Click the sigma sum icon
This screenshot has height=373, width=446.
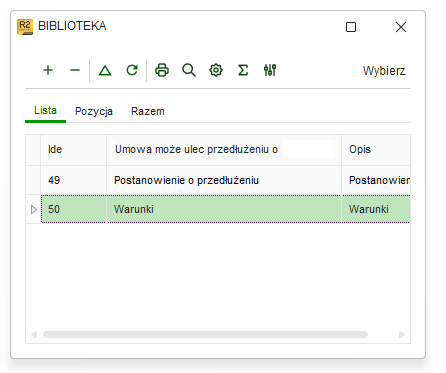[x=243, y=70]
